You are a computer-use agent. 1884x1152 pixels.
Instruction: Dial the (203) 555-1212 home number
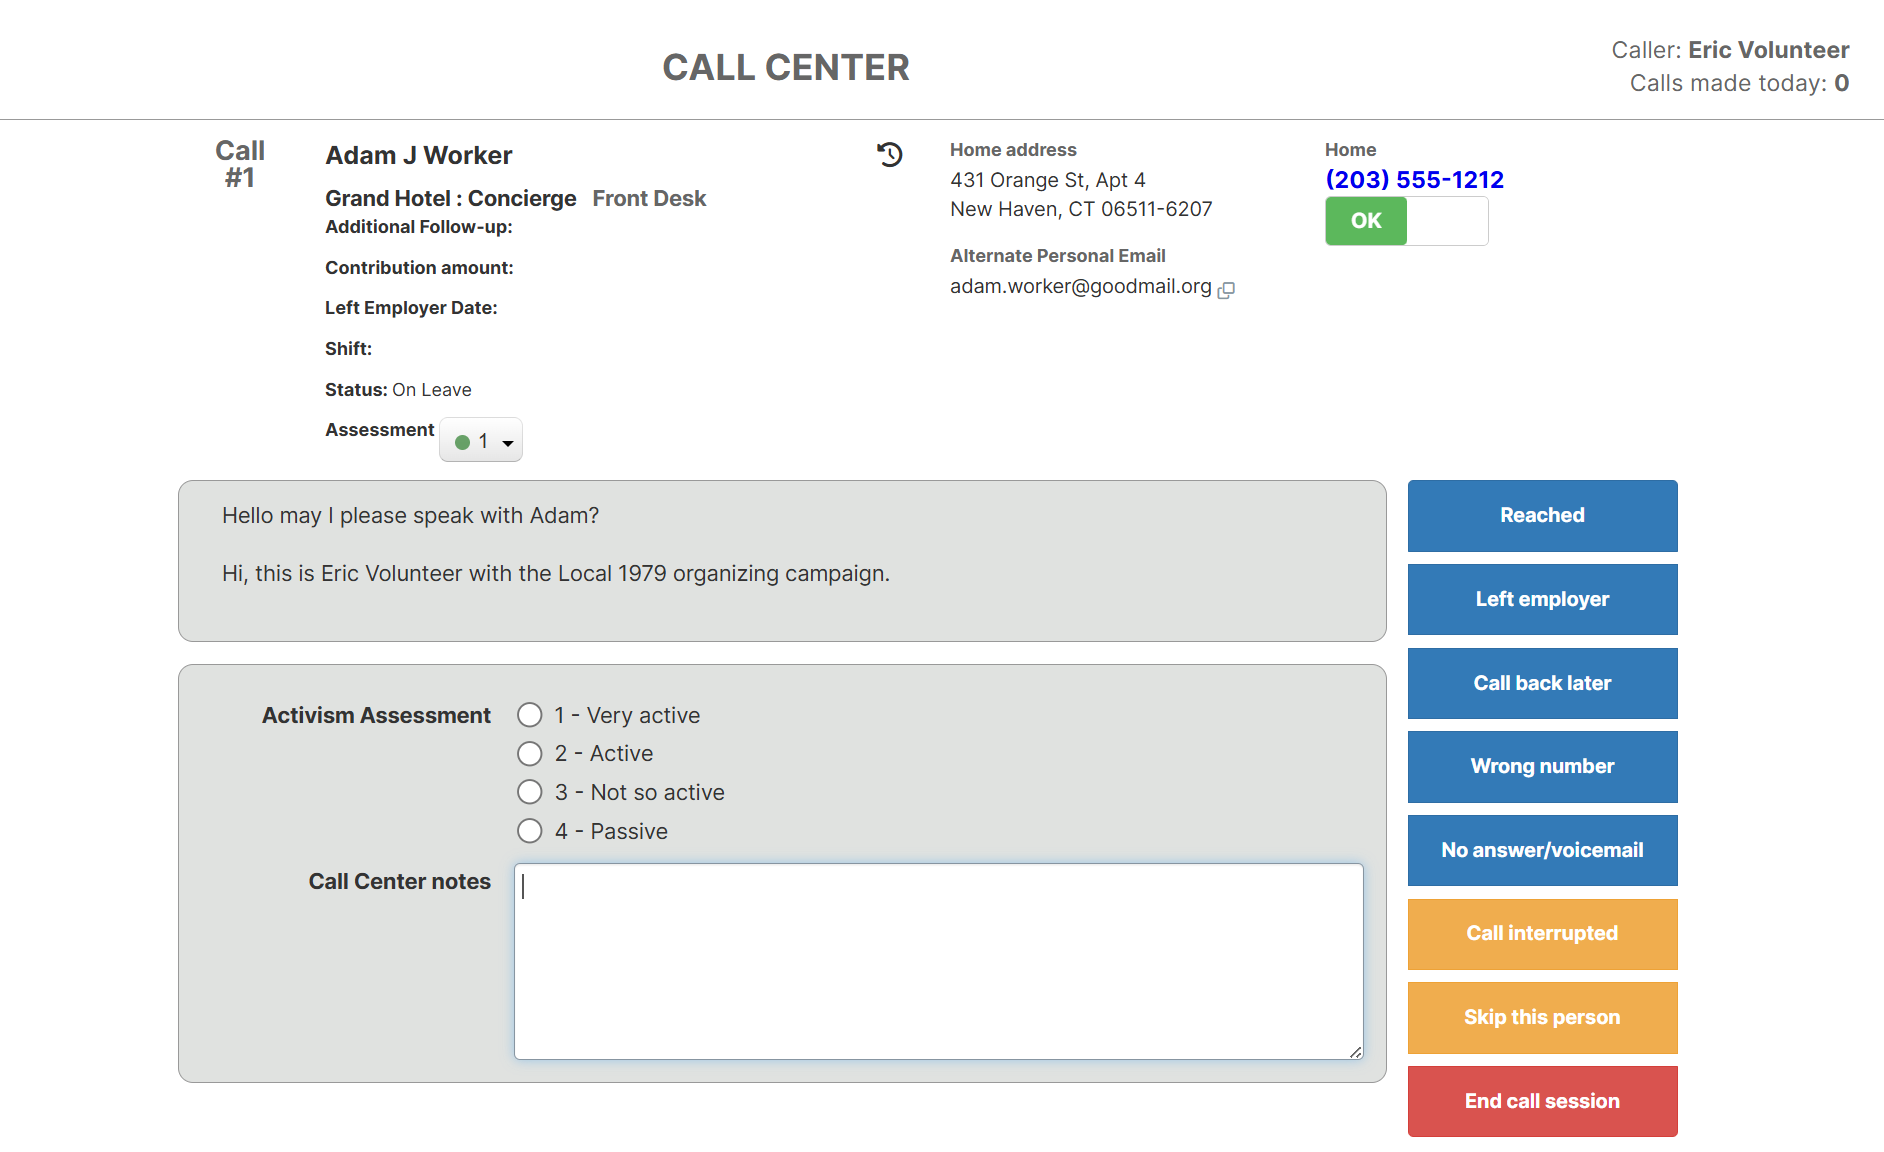(x=1413, y=179)
